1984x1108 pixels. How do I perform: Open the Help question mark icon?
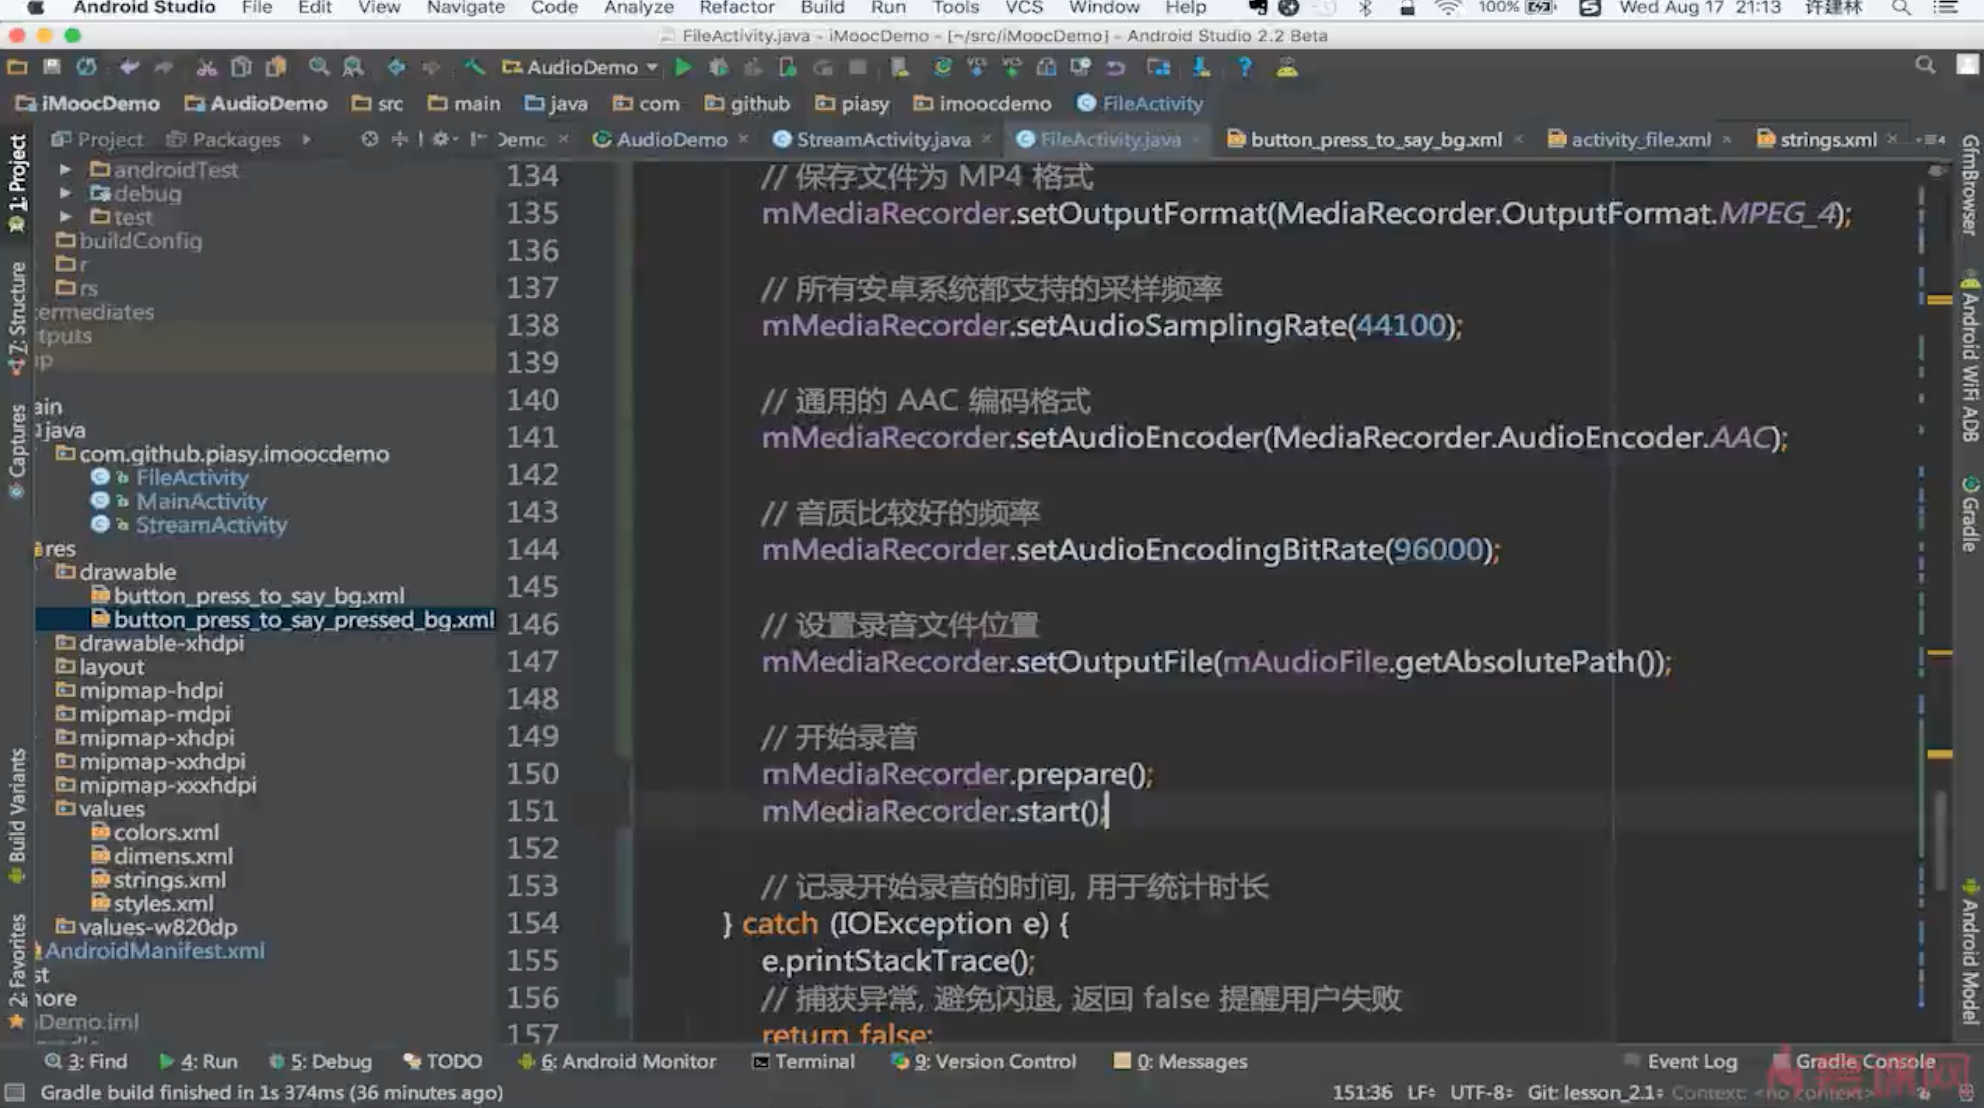(x=1244, y=67)
